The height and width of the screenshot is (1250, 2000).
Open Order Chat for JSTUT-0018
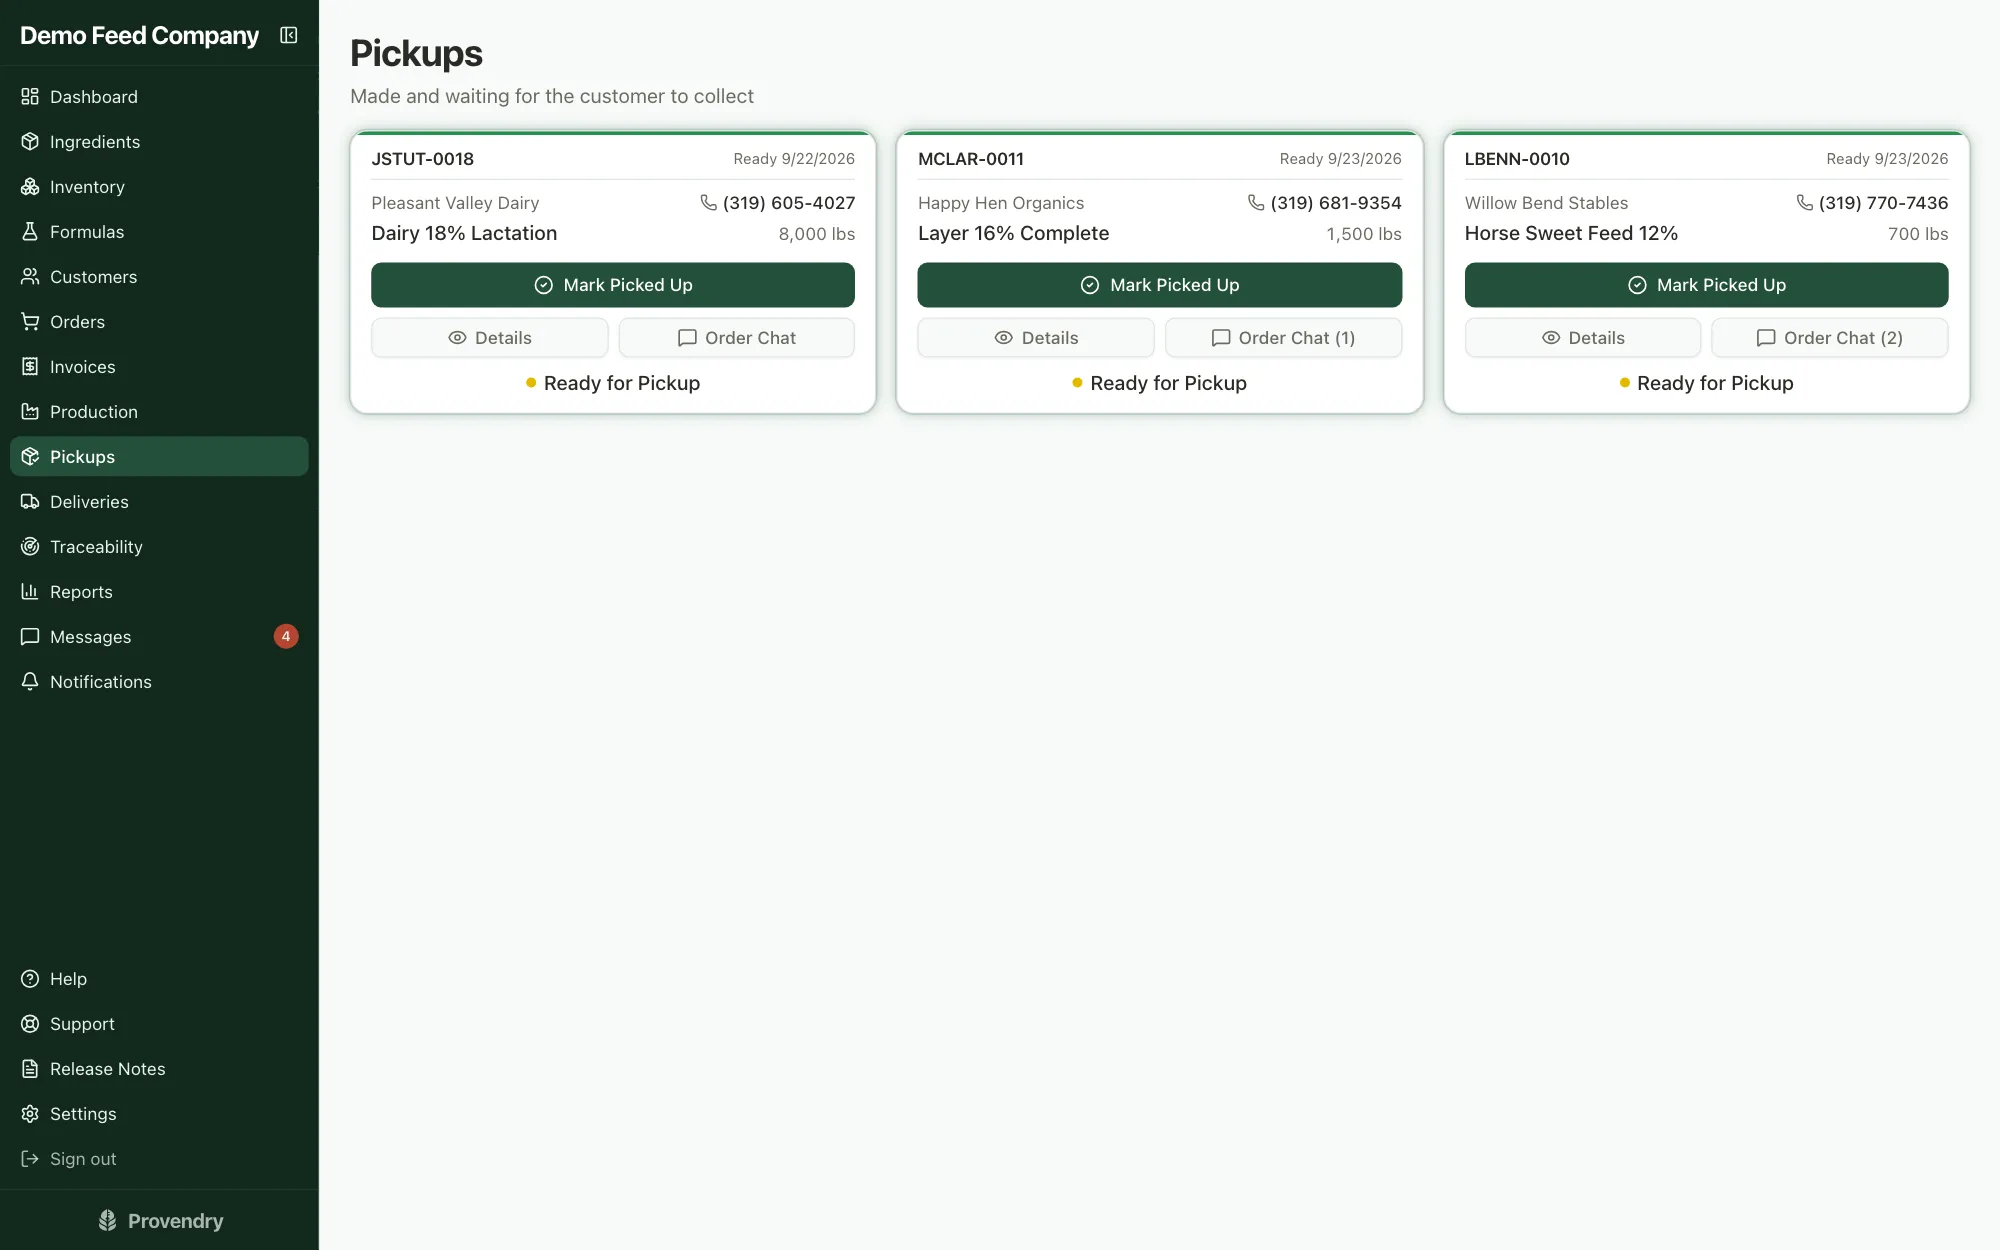point(736,338)
